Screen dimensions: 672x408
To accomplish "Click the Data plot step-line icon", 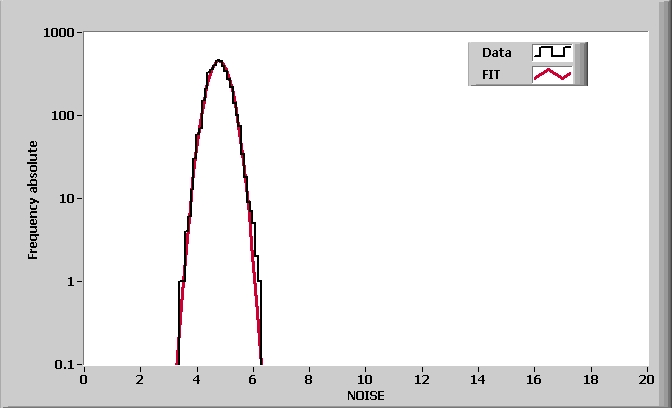I will 552,52.
